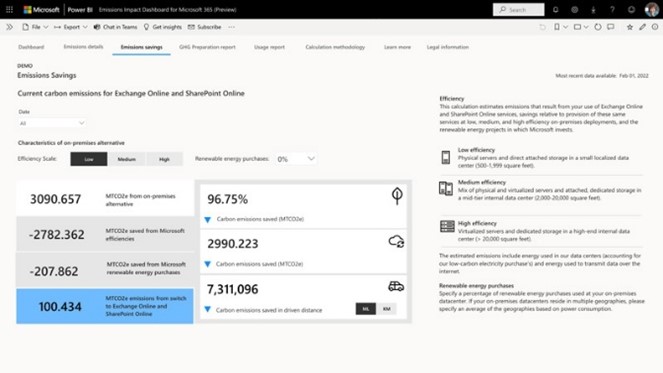663x373 pixels.
Task: Open the Legal information tab
Action: [x=448, y=47]
